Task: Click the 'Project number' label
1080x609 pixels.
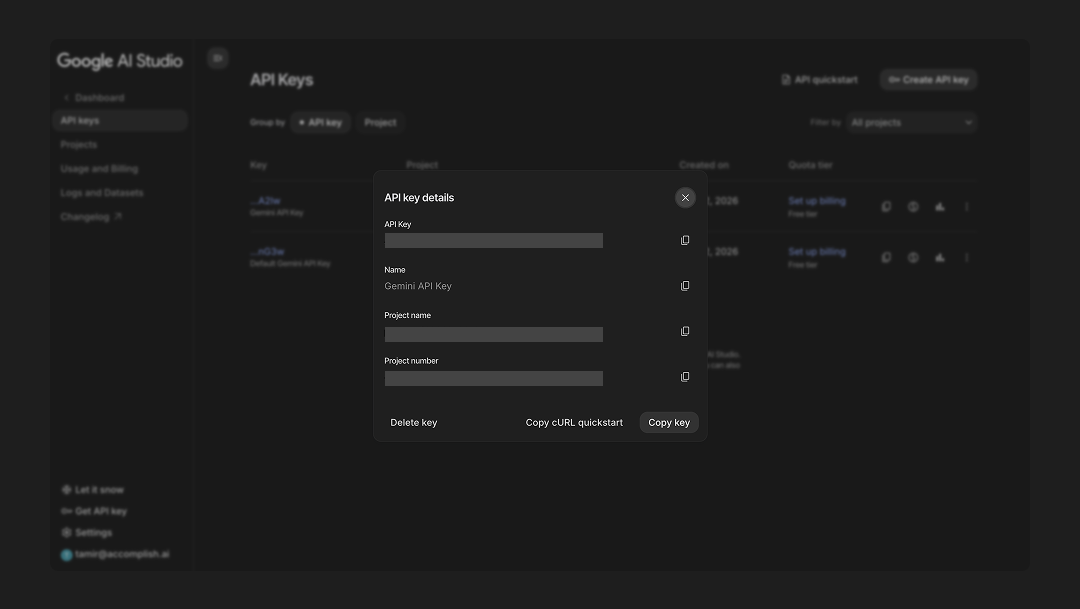Action: click(x=411, y=361)
